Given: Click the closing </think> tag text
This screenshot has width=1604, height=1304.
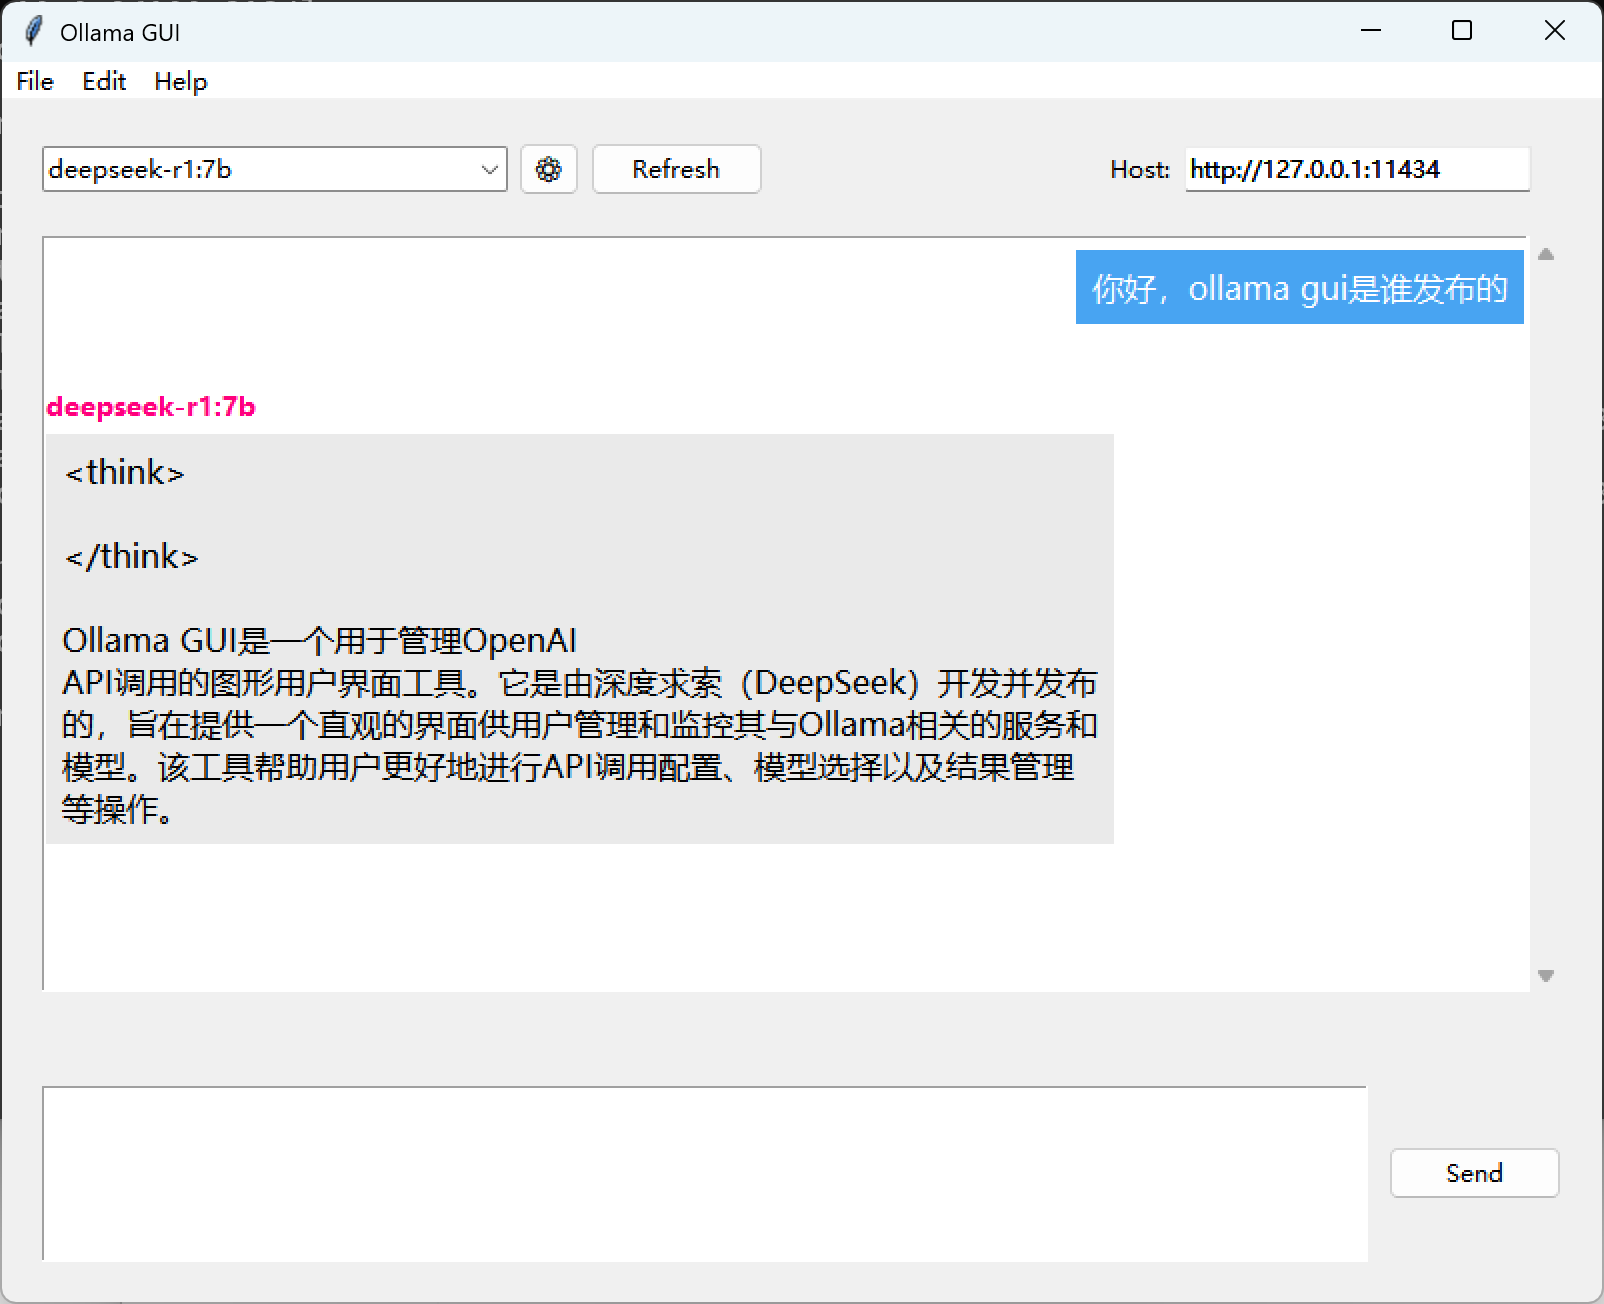Looking at the screenshot, I should [132, 556].
